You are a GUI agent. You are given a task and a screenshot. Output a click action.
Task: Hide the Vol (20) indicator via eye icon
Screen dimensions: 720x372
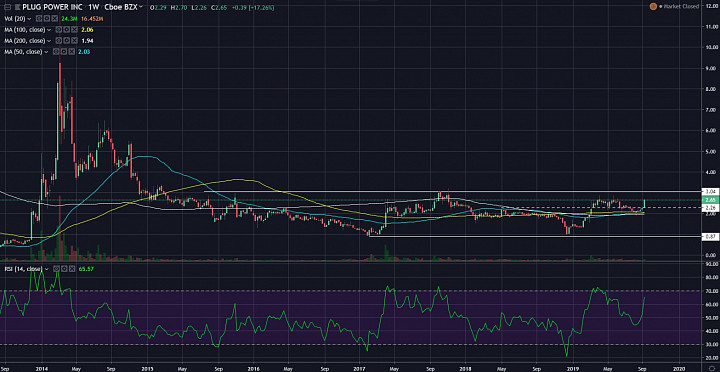[39, 18]
